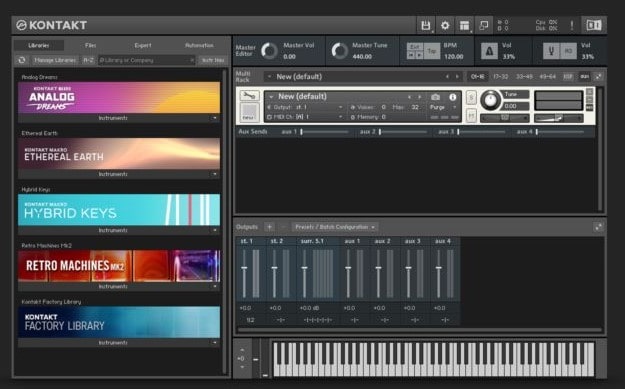Open the workspace panel layout menu

coord(464,26)
